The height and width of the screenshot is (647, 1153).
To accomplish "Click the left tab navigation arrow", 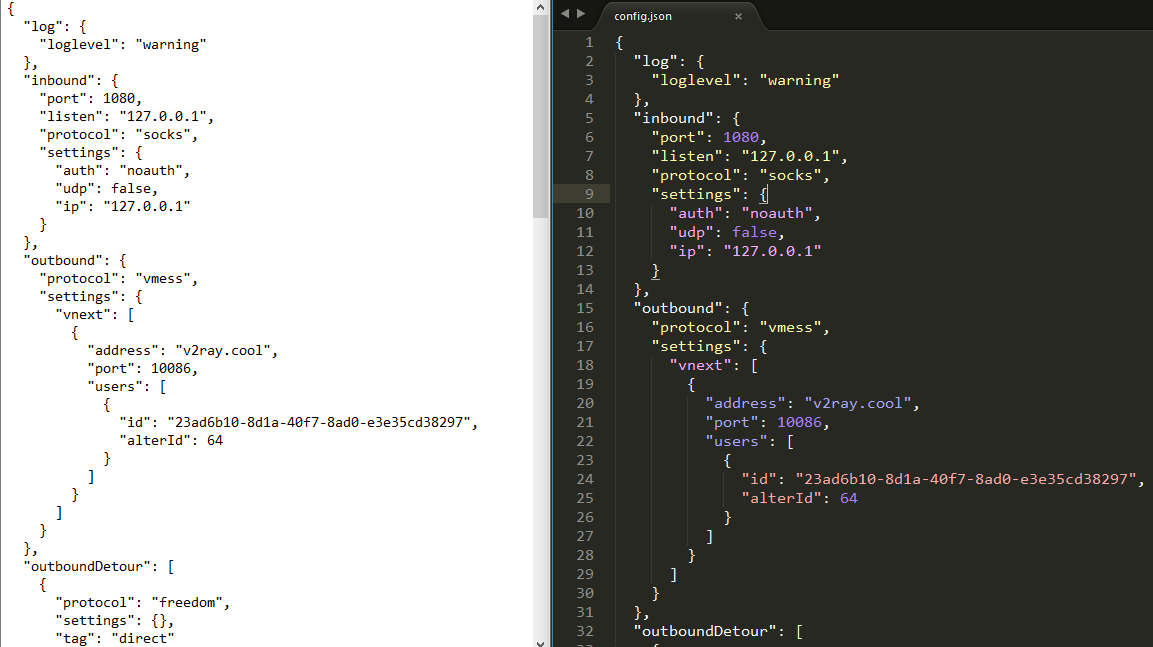I will tap(565, 14).
